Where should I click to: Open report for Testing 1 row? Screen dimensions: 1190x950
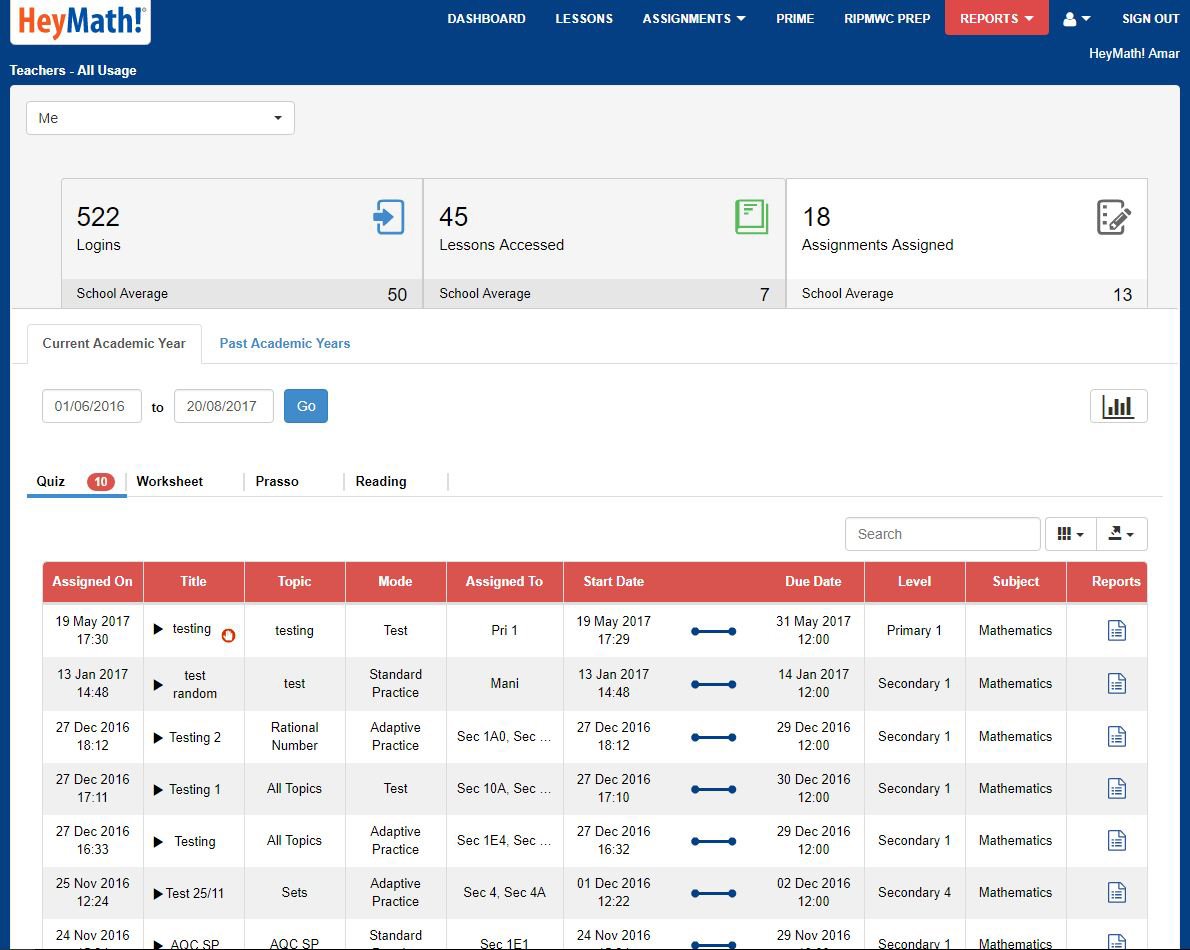click(x=1116, y=788)
